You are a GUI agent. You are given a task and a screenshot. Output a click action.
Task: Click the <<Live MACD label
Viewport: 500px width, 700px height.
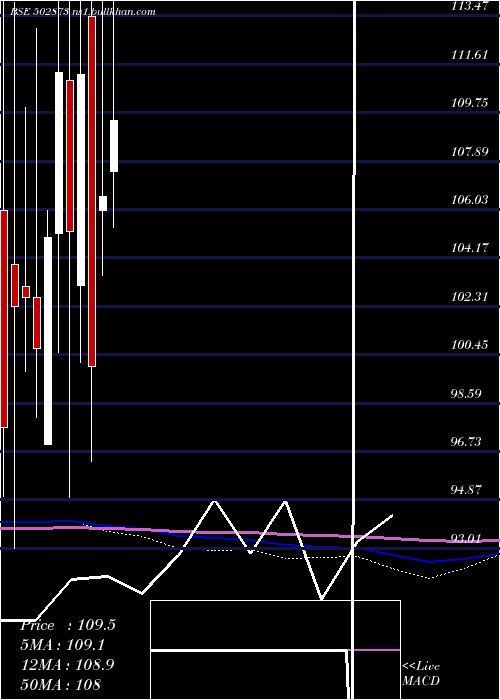pyautogui.click(x=421, y=674)
